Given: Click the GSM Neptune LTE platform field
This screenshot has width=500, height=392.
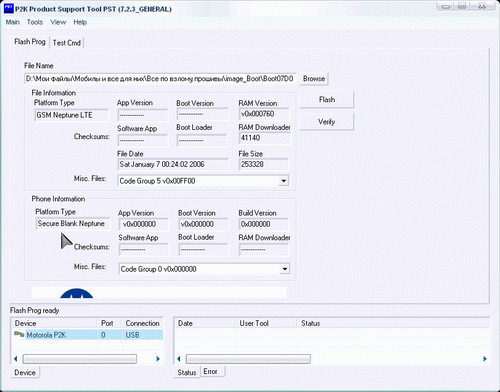Looking at the screenshot, I should click(71, 115).
